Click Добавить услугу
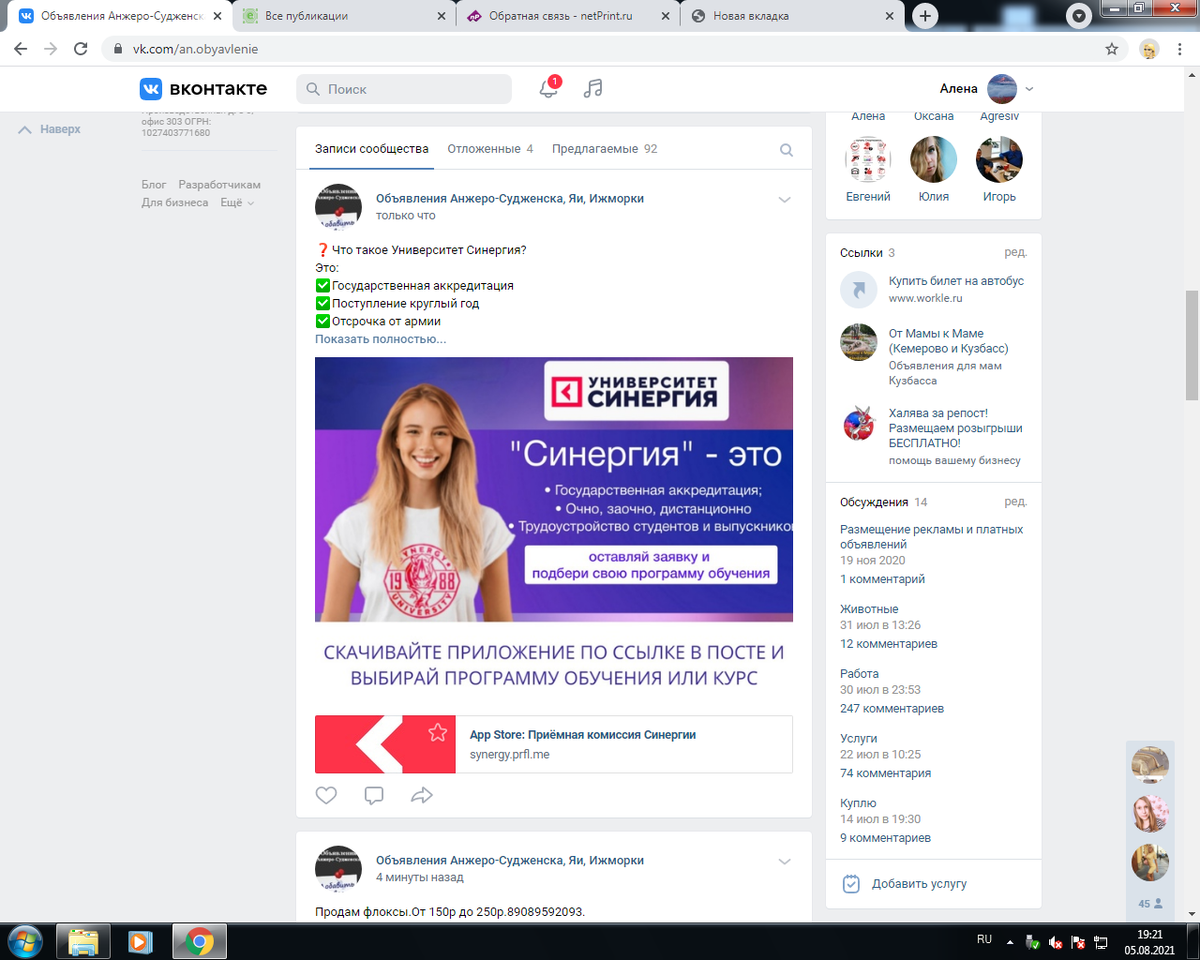 point(919,884)
